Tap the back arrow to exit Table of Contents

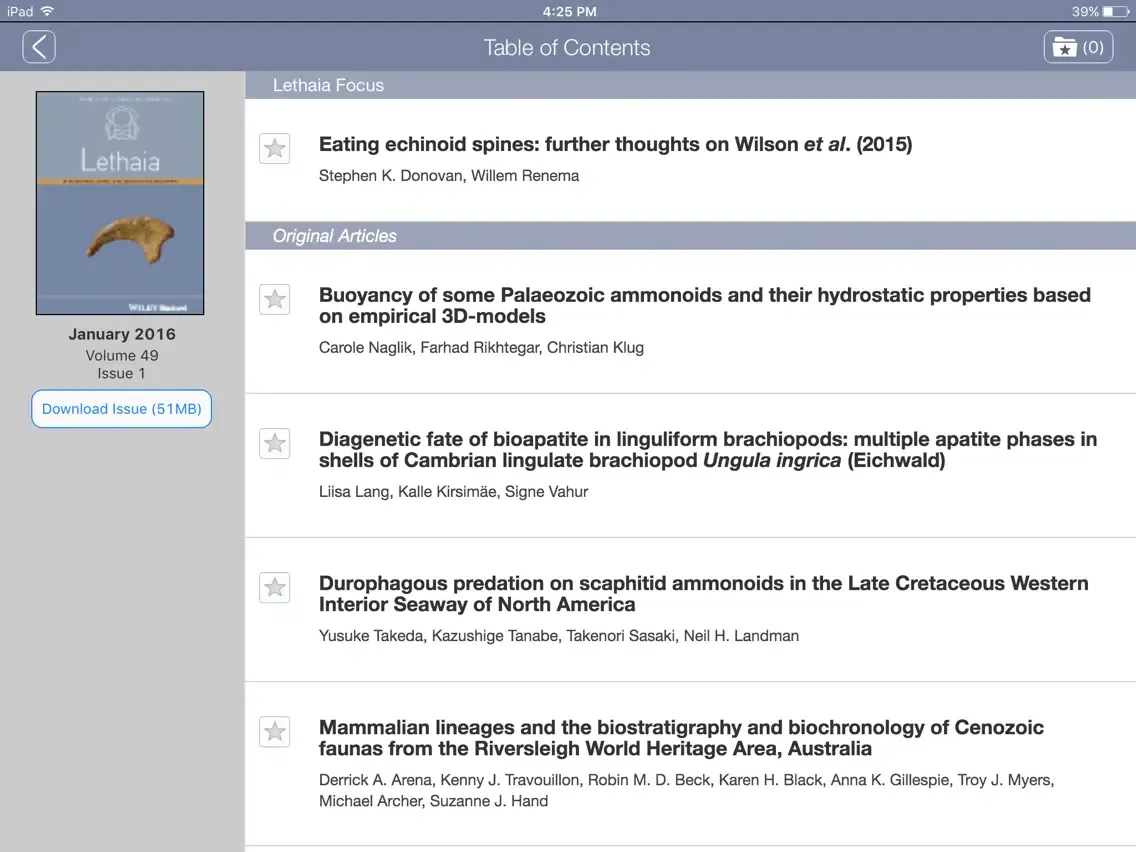coord(38,46)
